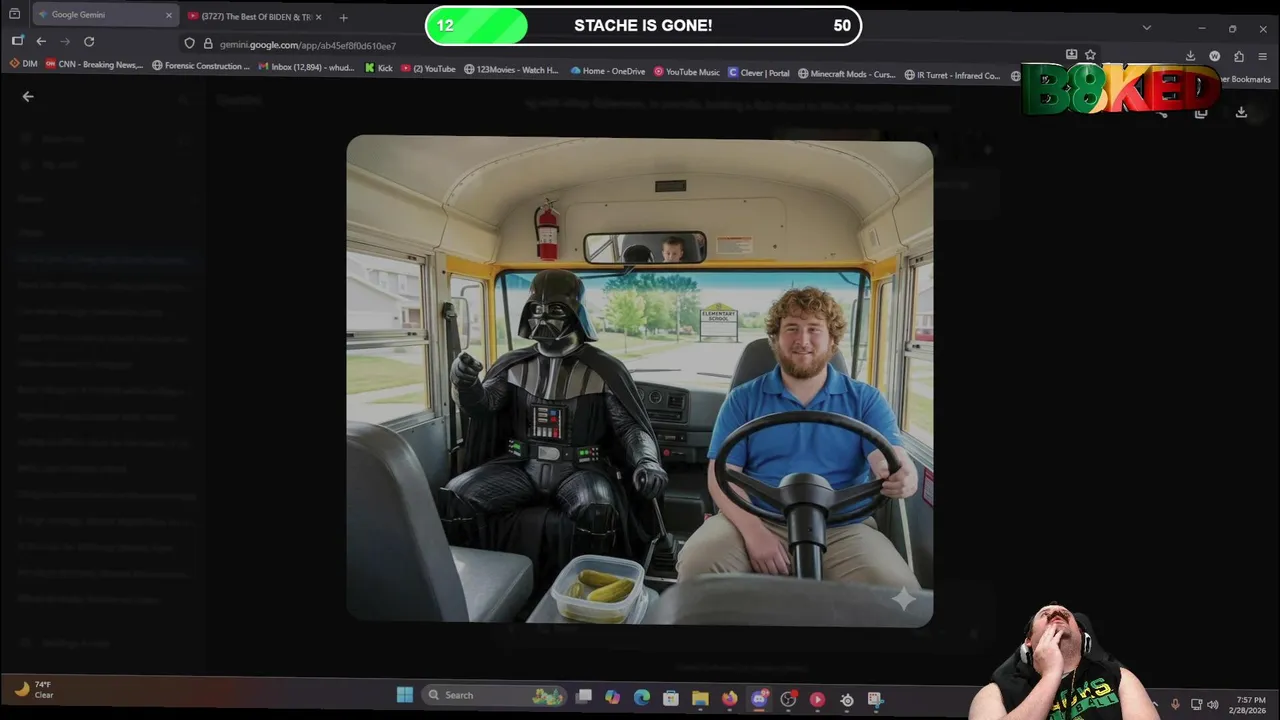
Task: Open the CNN Breaking News bookmark
Action: click(x=94, y=65)
